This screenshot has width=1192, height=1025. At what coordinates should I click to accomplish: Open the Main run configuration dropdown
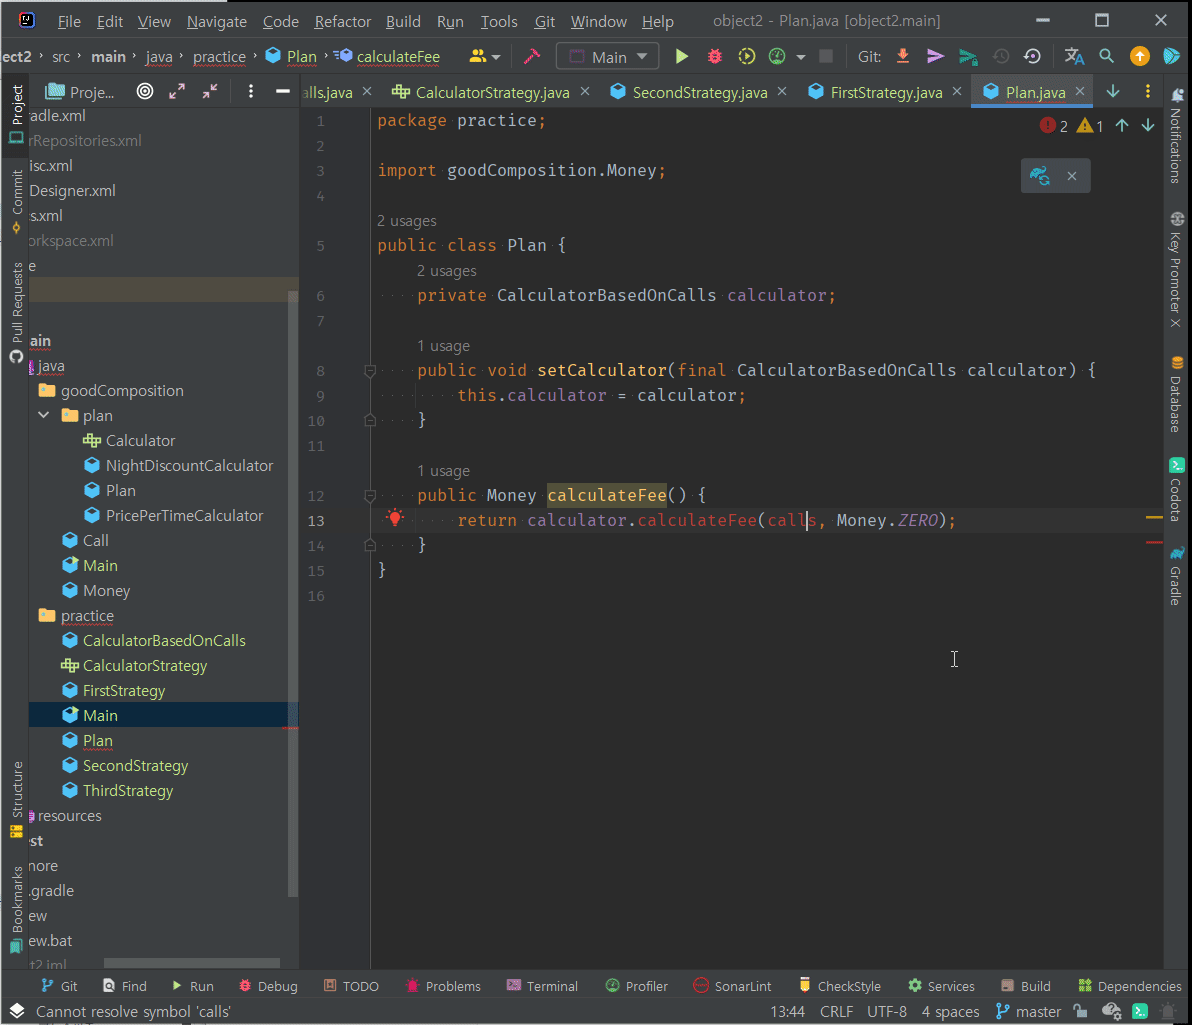coord(608,57)
